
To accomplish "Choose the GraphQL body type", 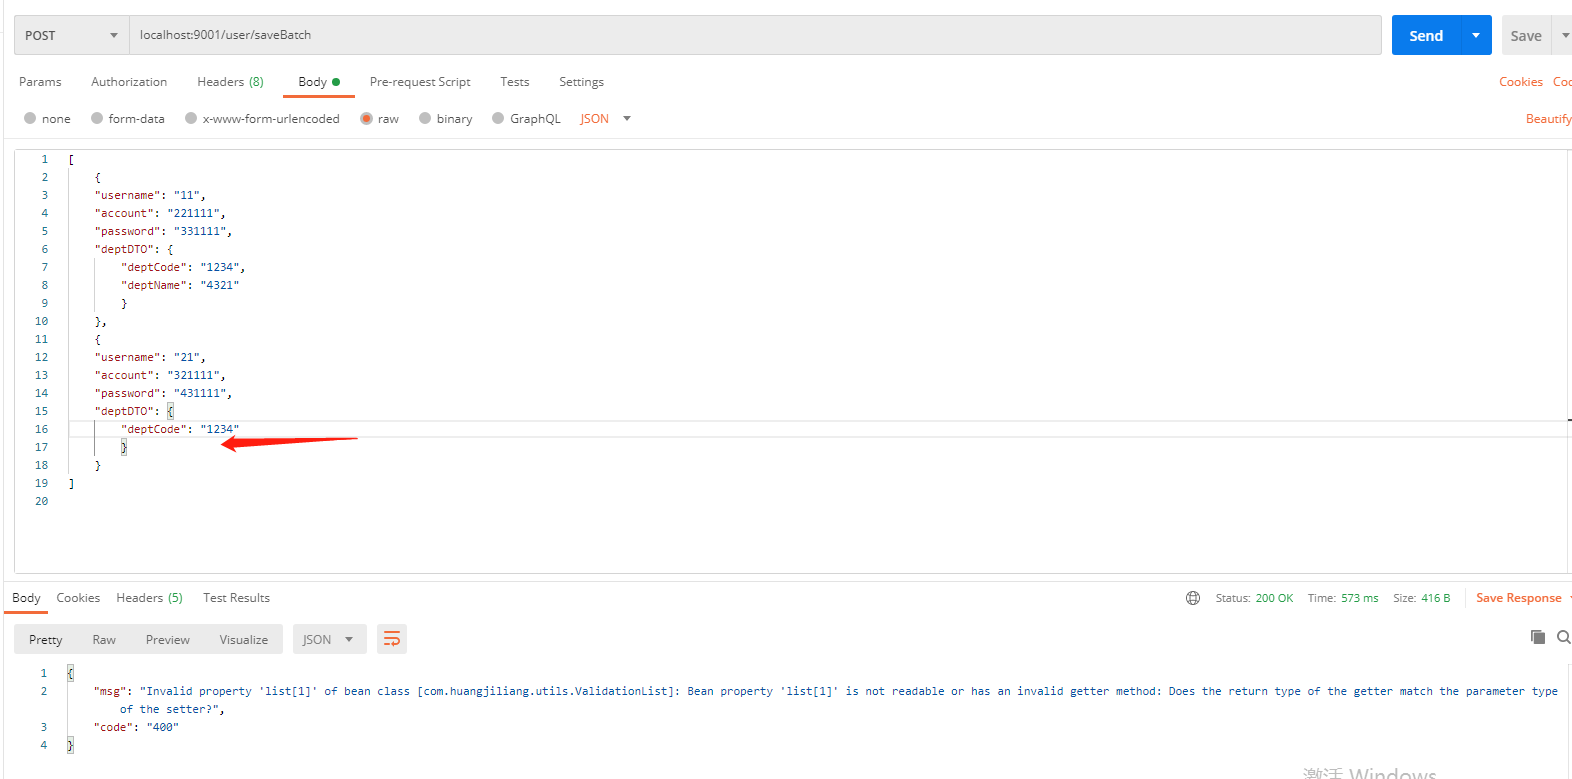I will pyautogui.click(x=498, y=118).
